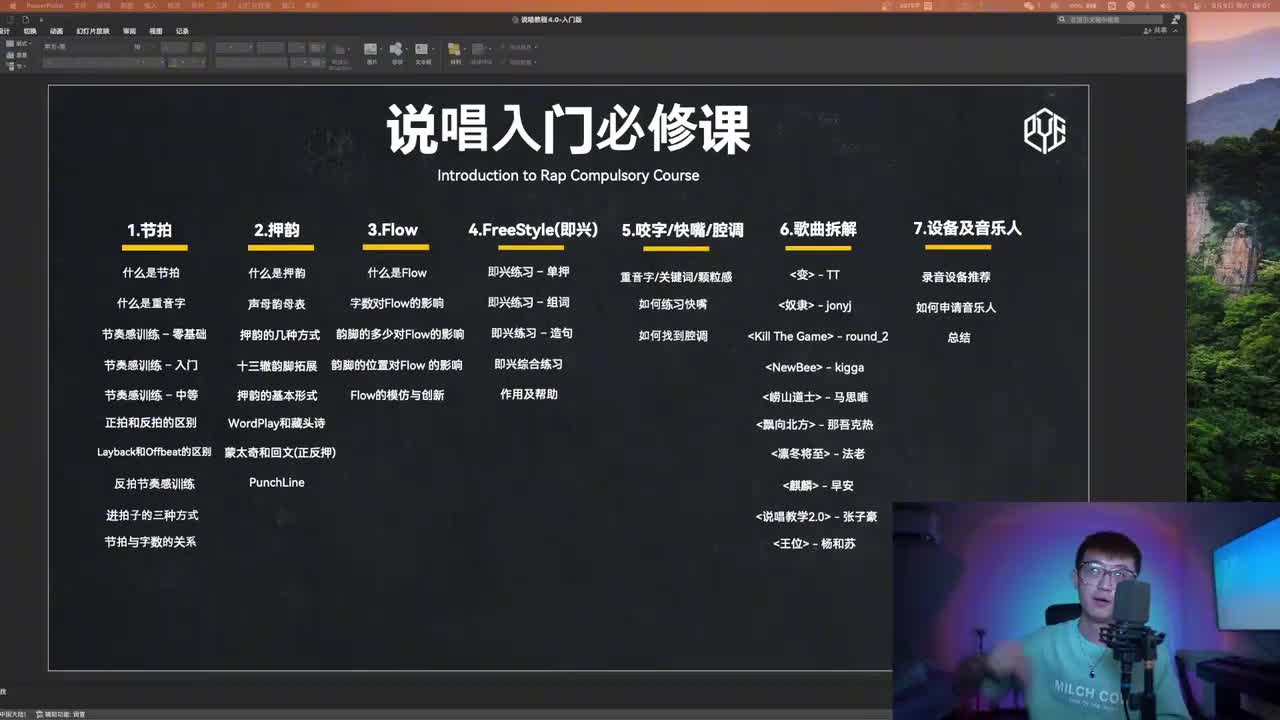The image size is (1280, 720).
Task: Click the user account icon beside search
Action: tap(1175, 19)
